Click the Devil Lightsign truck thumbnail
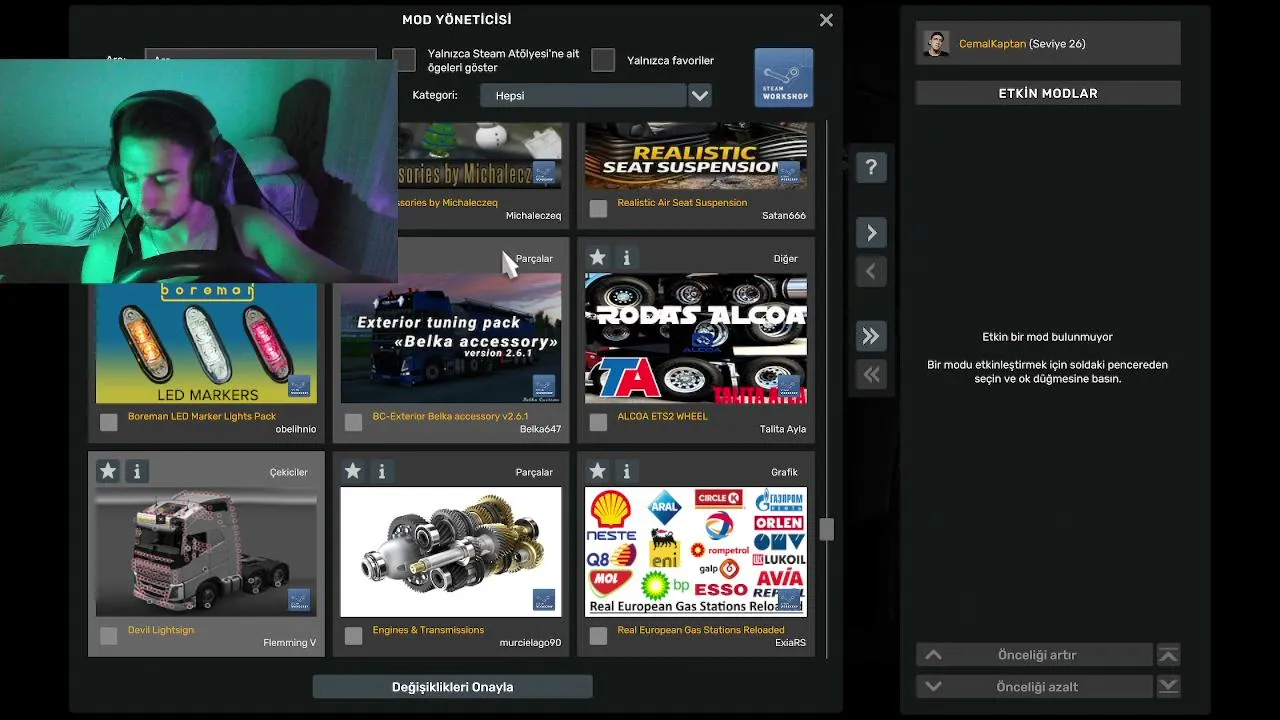This screenshot has width=1280, height=720. click(x=206, y=552)
